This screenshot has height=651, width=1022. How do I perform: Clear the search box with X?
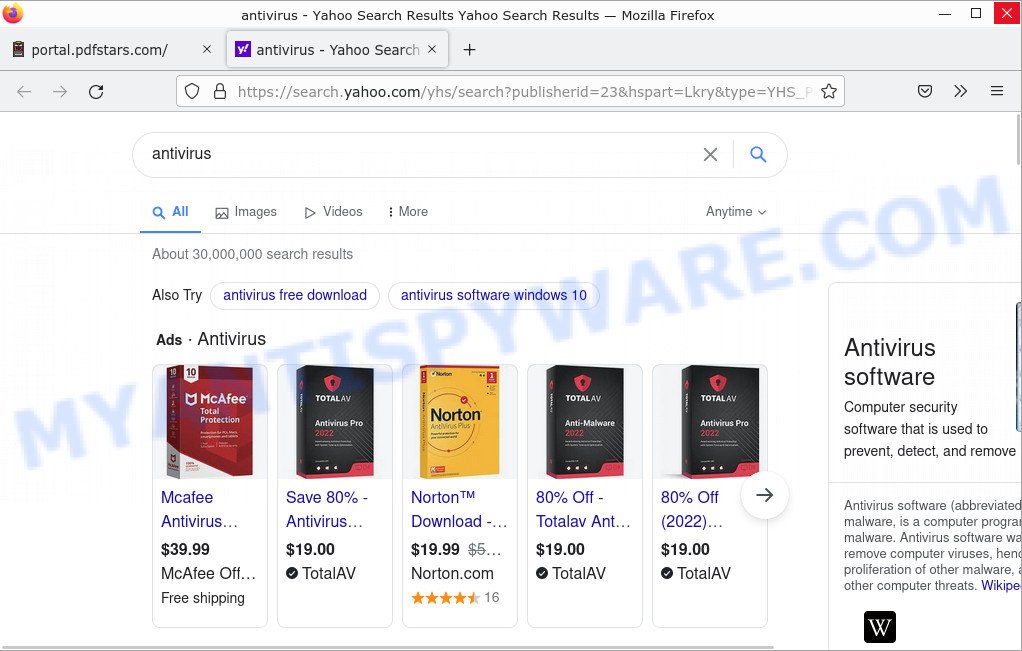[x=710, y=154]
